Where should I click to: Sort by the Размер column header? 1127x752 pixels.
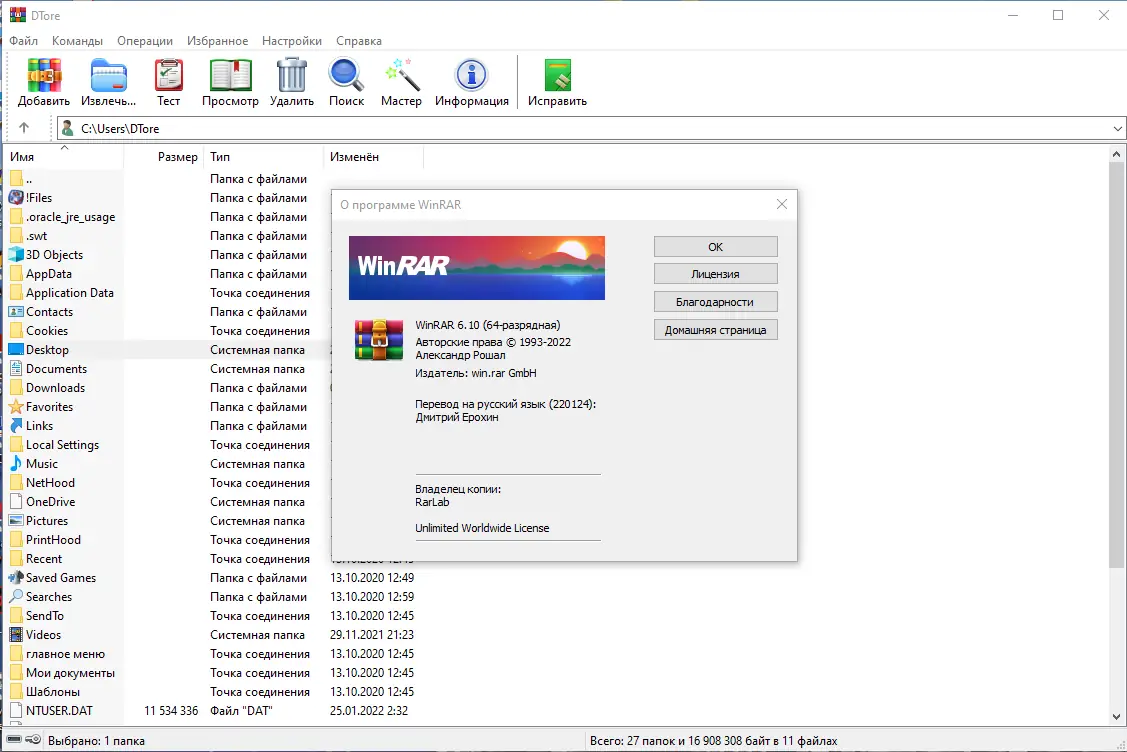(x=164, y=157)
